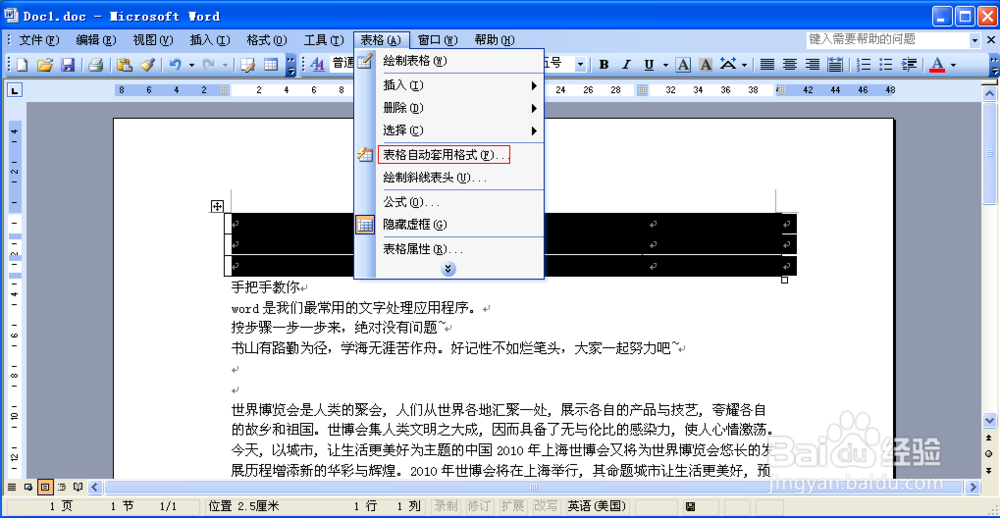Switch to Web layout view
The height and width of the screenshot is (518, 1000).
click(x=28, y=487)
